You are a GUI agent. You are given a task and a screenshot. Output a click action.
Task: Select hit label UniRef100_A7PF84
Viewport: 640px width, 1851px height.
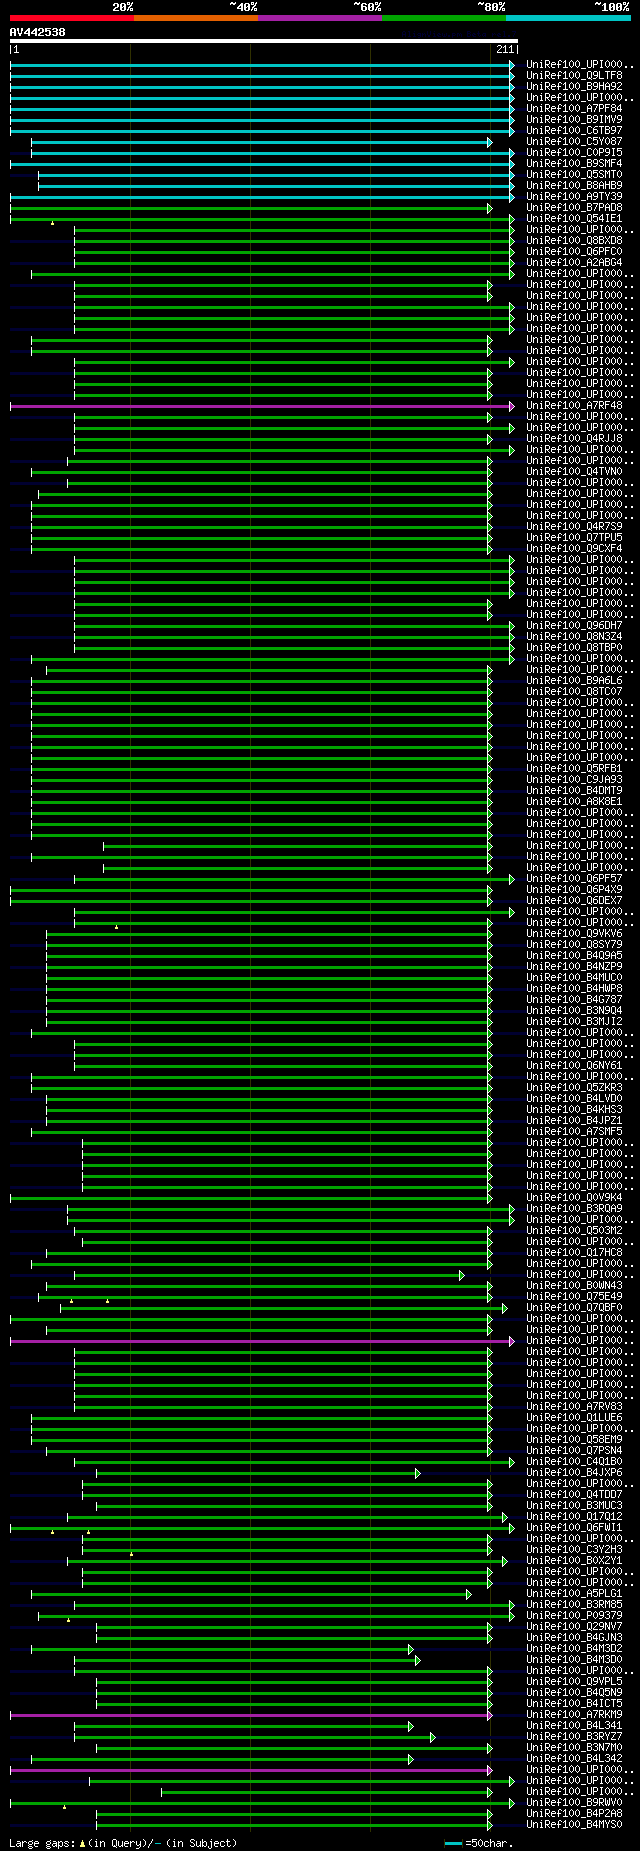coord(574,109)
